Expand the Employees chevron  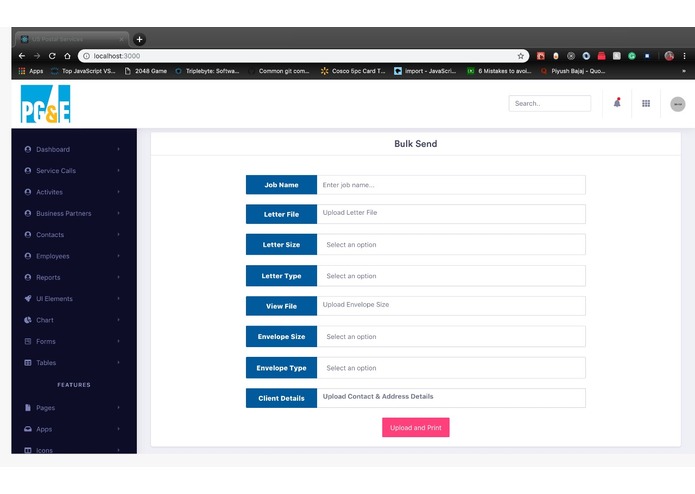[118, 256]
